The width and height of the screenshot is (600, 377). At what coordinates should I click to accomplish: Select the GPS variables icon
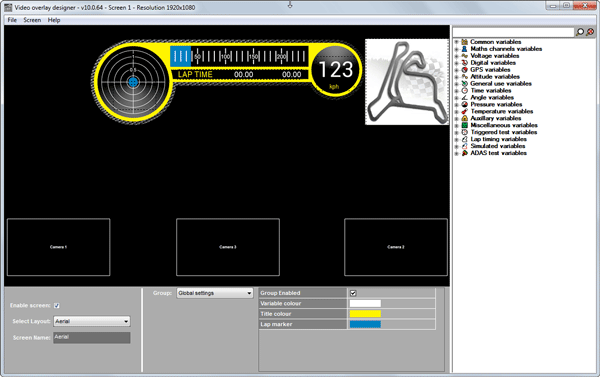[465, 70]
